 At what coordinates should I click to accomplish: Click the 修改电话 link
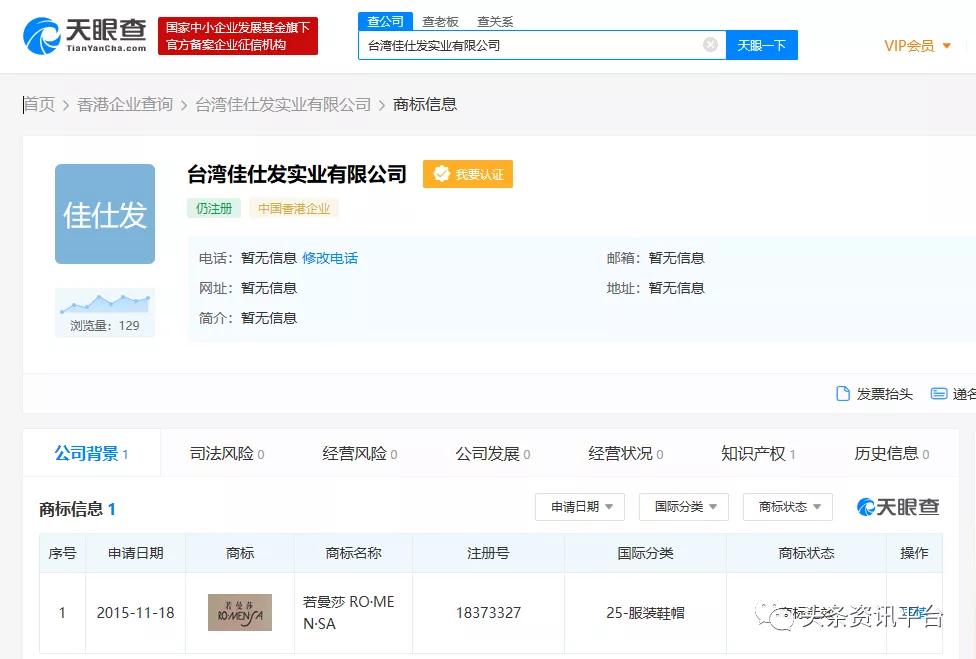tap(331, 257)
